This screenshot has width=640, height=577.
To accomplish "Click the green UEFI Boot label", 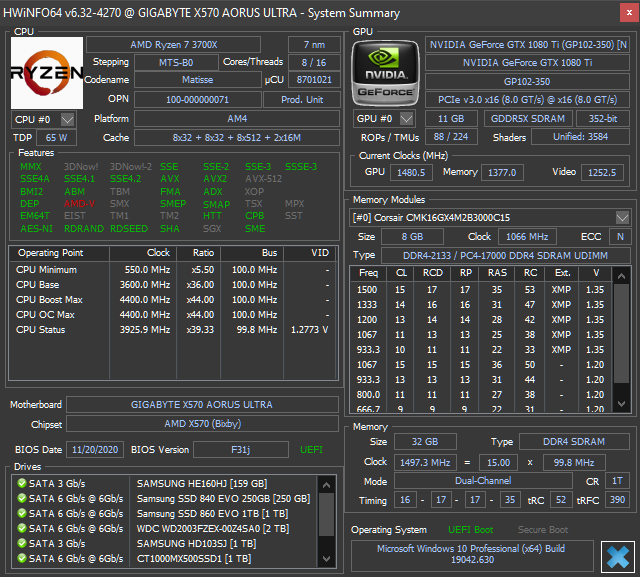I will (470, 530).
